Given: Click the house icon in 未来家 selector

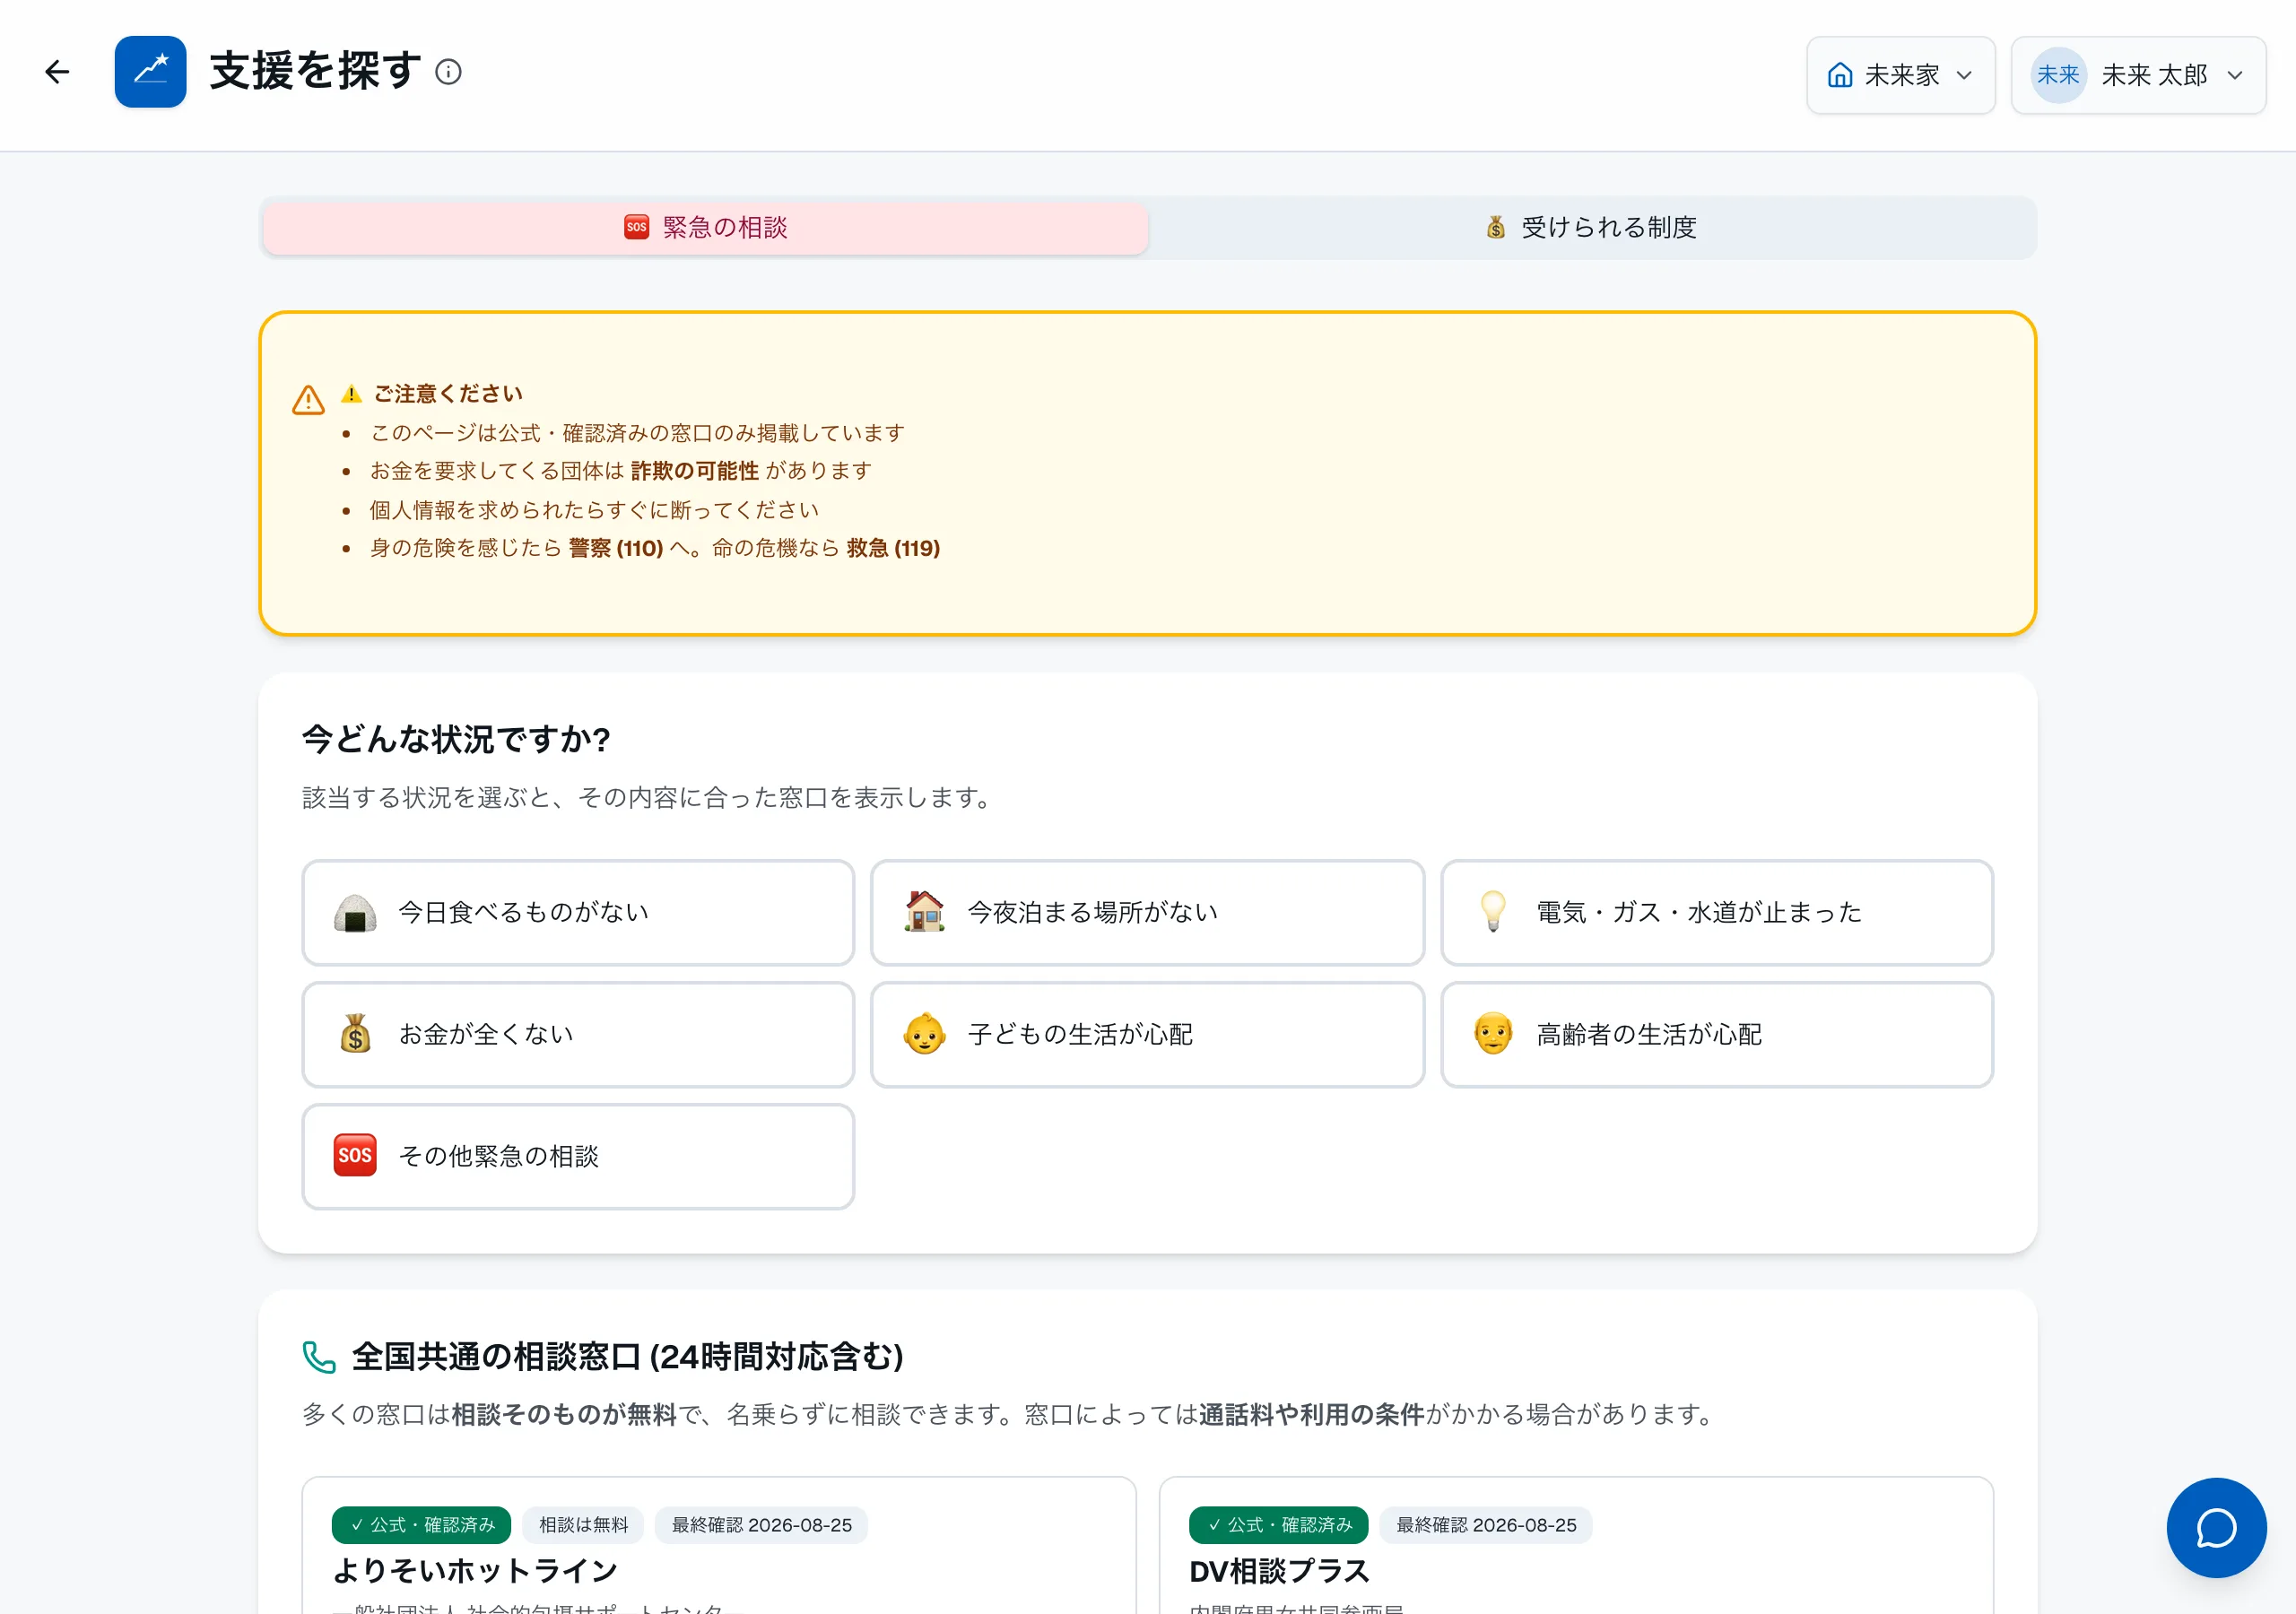Looking at the screenshot, I should point(1840,75).
